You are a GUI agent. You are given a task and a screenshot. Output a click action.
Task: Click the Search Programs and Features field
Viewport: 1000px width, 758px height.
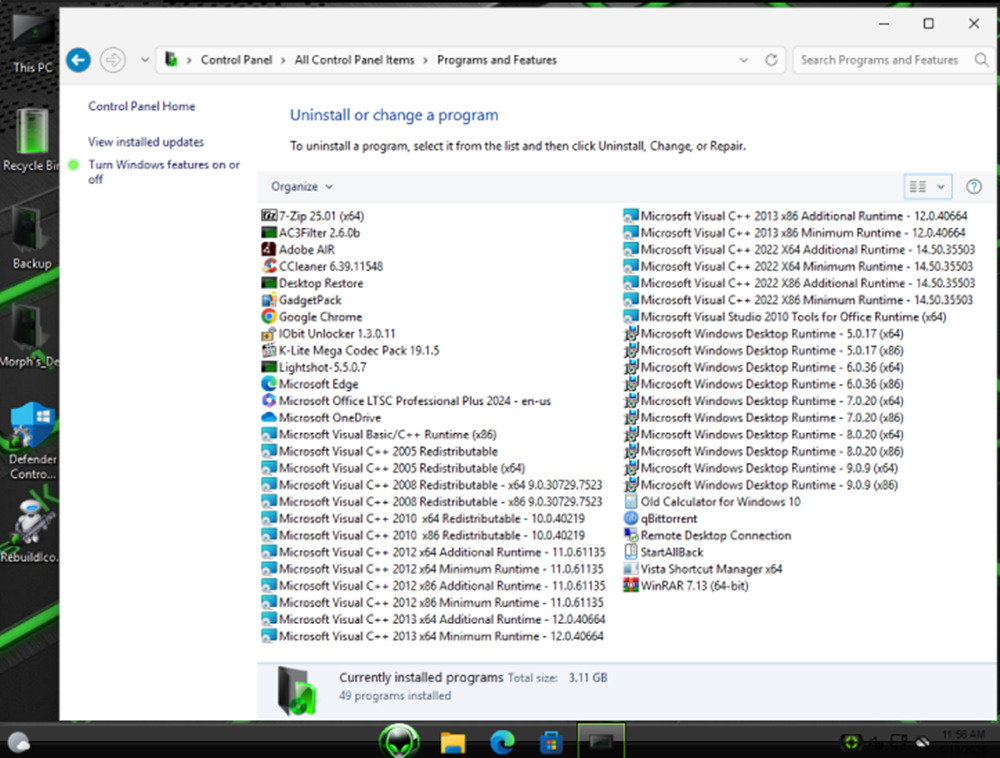[x=879, y=60]
